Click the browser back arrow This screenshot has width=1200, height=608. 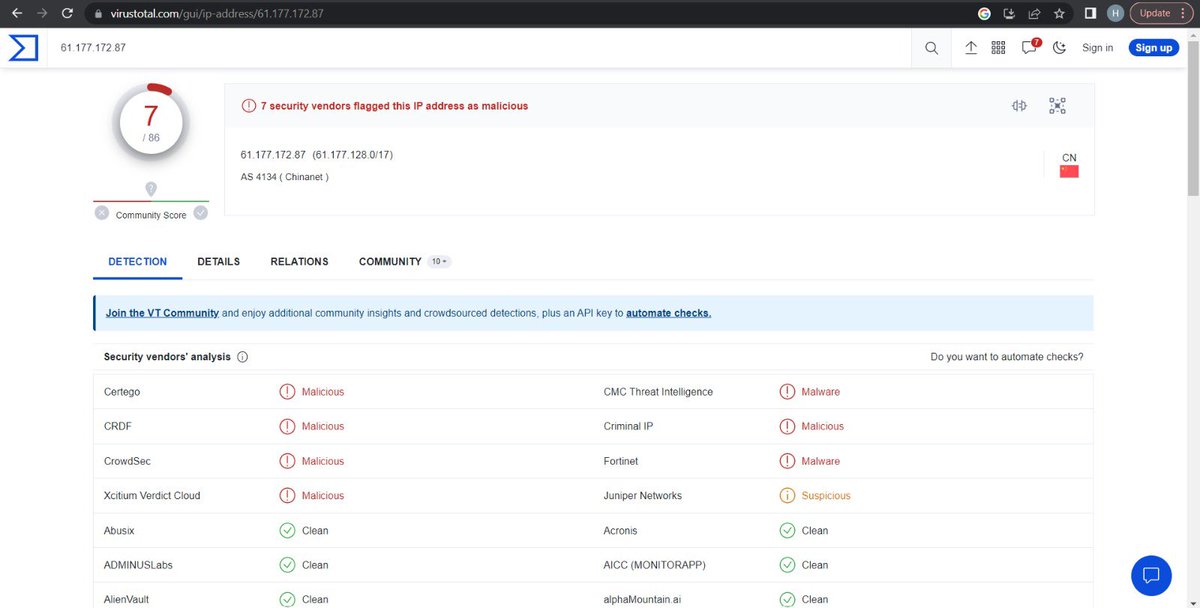[x=16, y=14]
